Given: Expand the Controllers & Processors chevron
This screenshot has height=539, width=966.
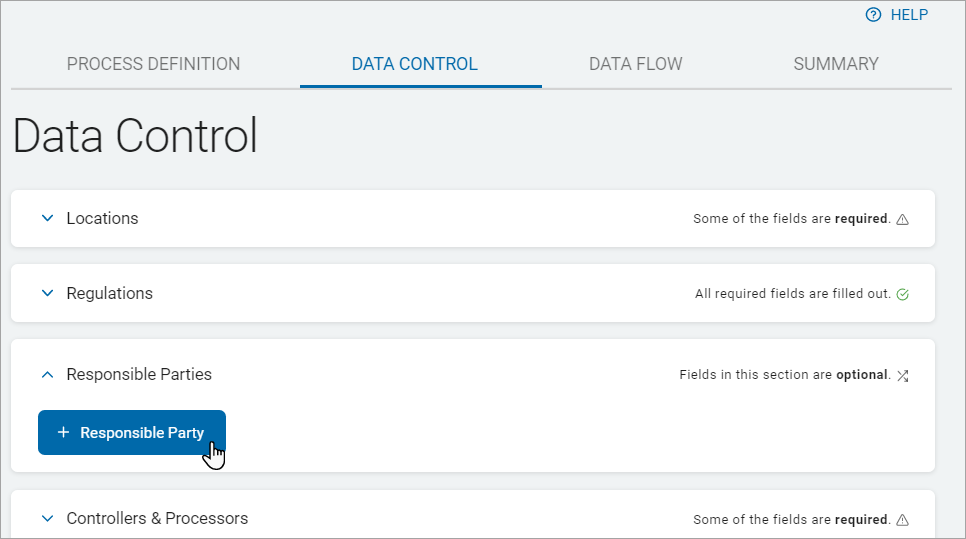Looking at the screenshot, I should (47, 518).
